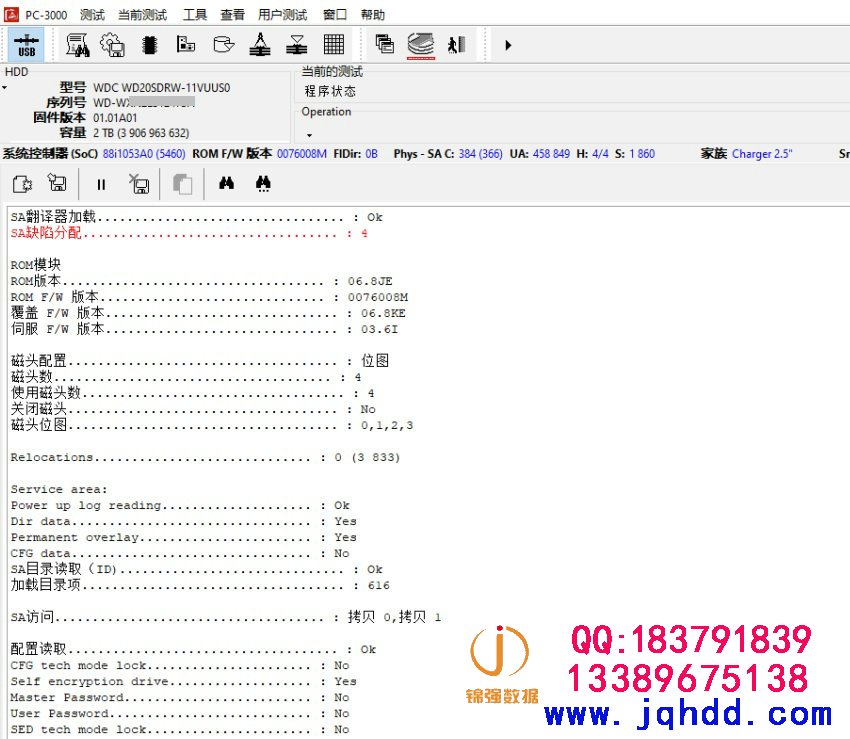The image size is (850, 739).
Task: Click the 覆盖 F/W 版本 log line
Action: 208,313
